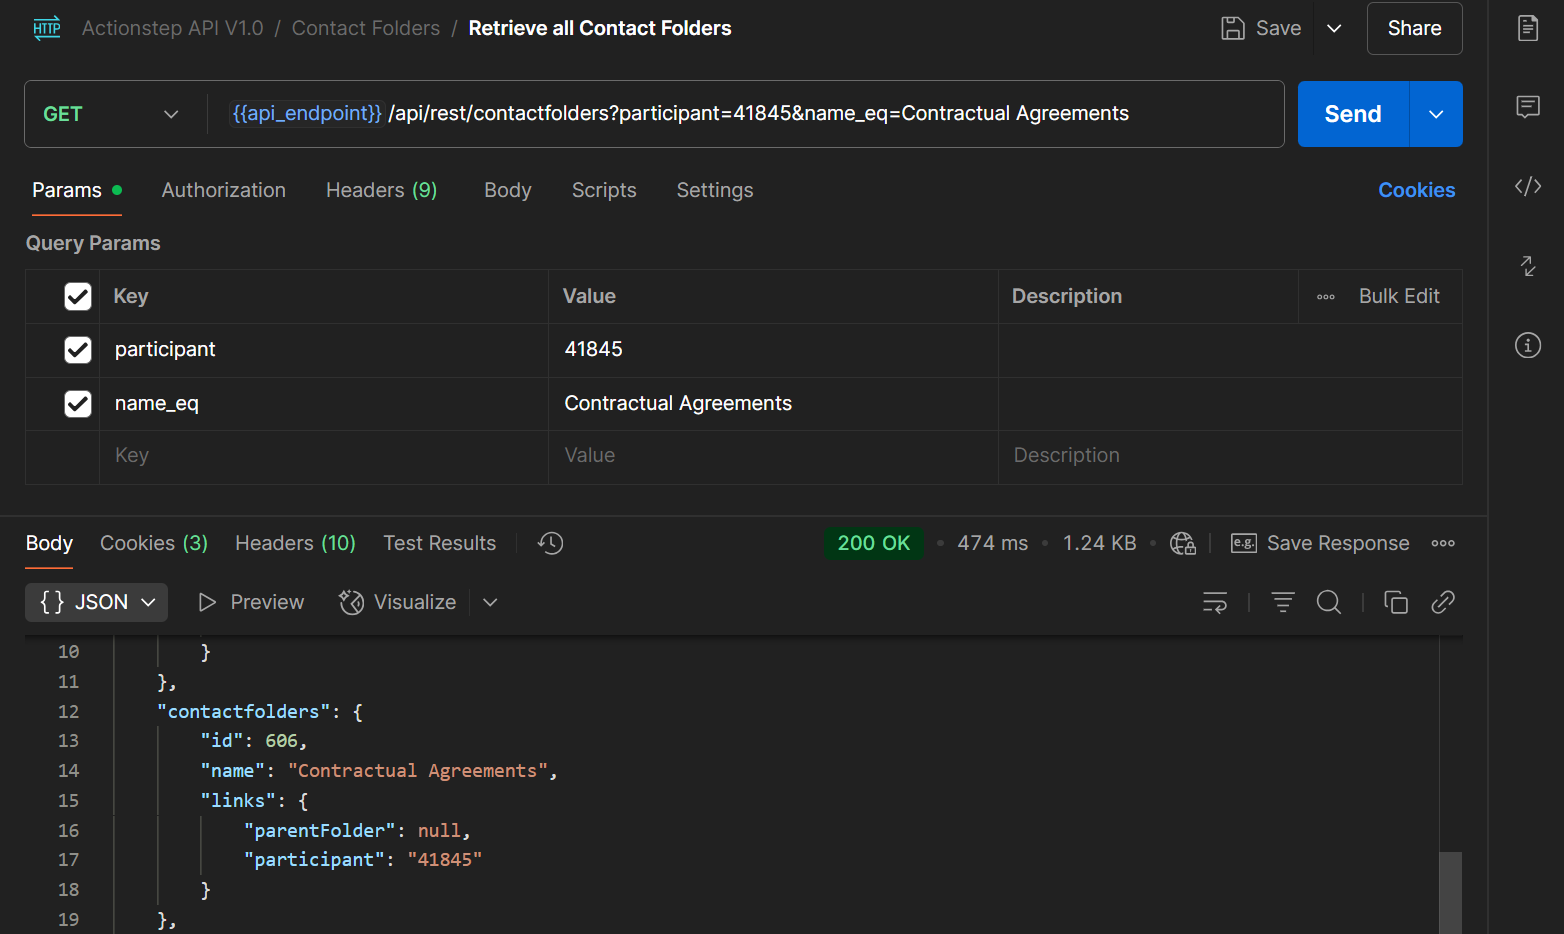
Task: Open the request info icon
Action: tap(1528, 345)
